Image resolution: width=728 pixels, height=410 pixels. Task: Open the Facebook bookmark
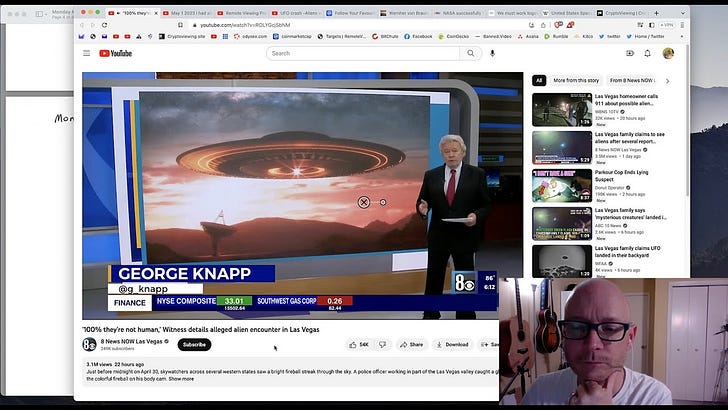pyautogui.click(x=418, y=36)
